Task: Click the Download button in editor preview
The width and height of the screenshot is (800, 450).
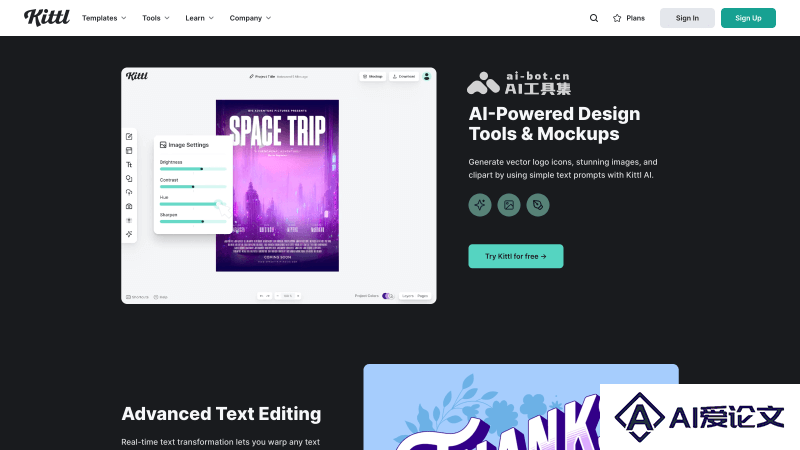Action: click(404, 77)
